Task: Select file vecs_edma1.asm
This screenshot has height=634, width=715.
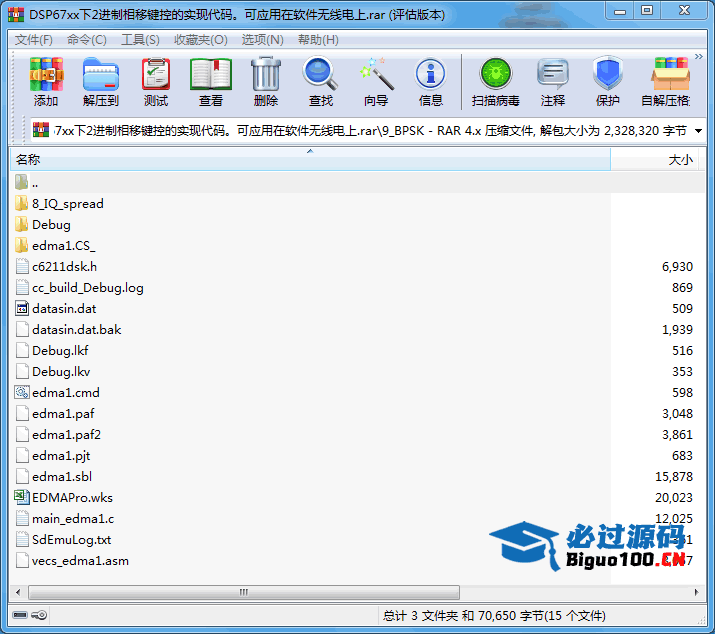Action: tap(72, 560)
